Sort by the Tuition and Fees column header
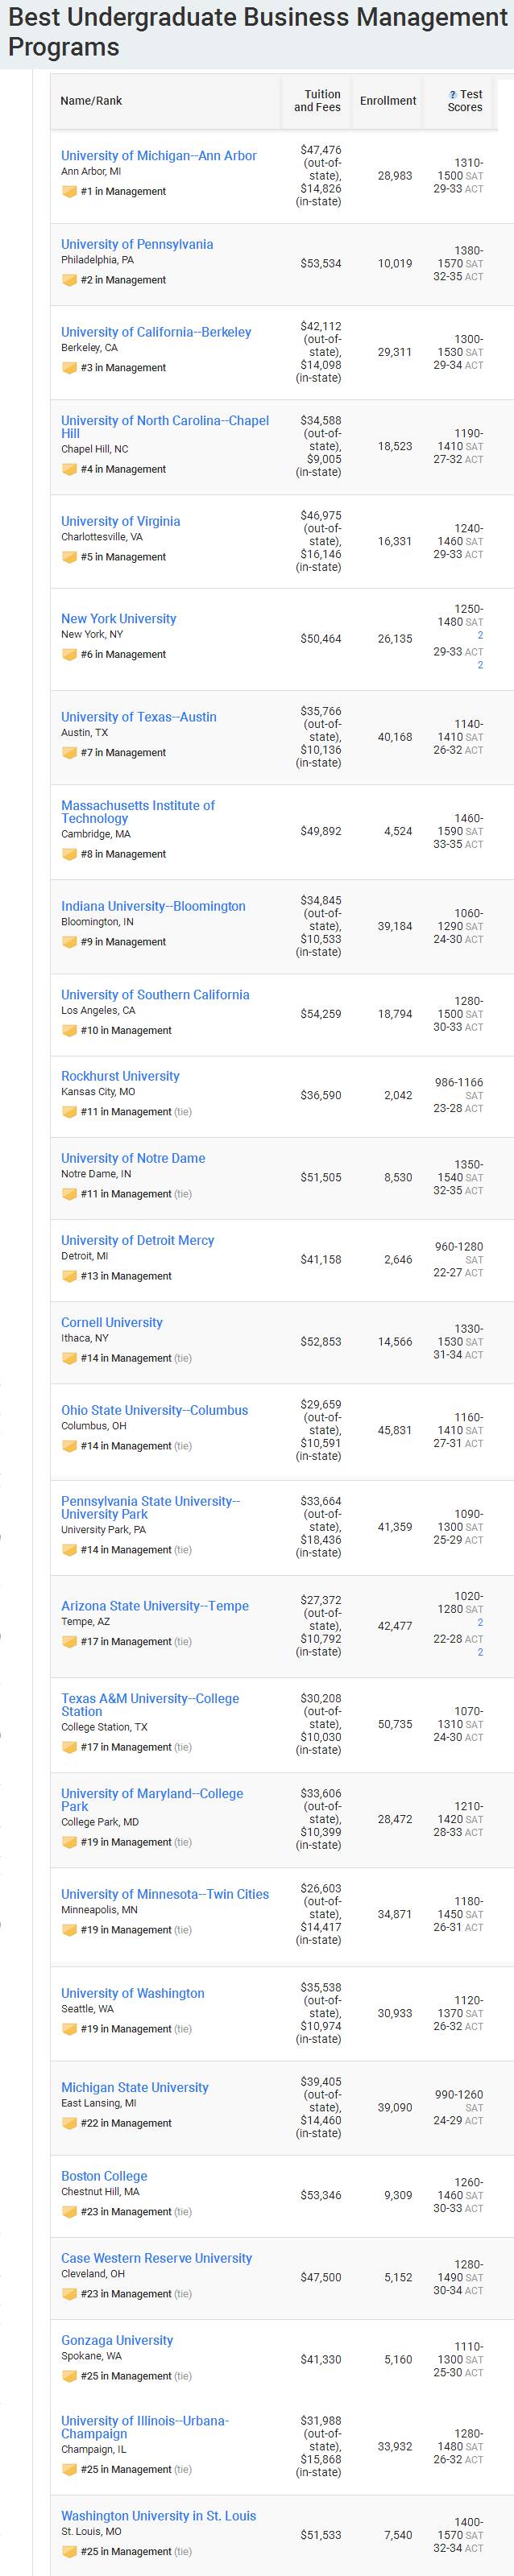This screenshot has width=514, height=2576. coord(317,101)
